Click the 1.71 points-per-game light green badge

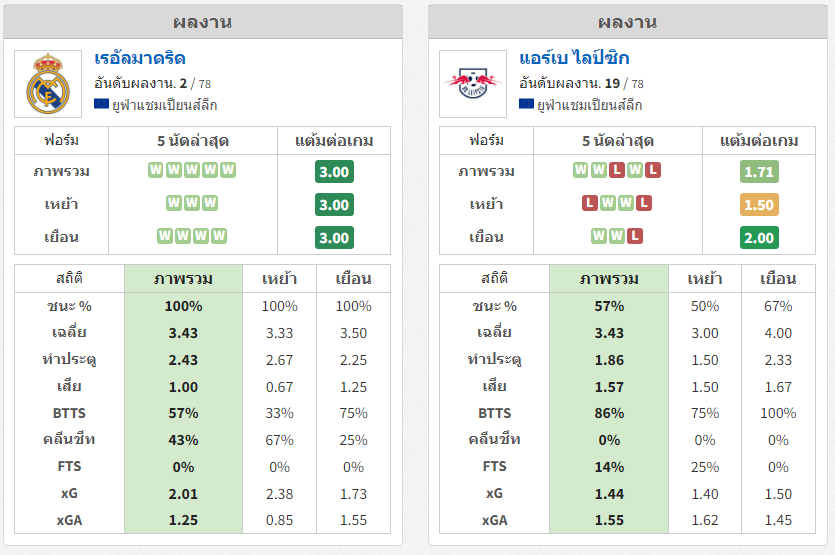coord(759,172)
